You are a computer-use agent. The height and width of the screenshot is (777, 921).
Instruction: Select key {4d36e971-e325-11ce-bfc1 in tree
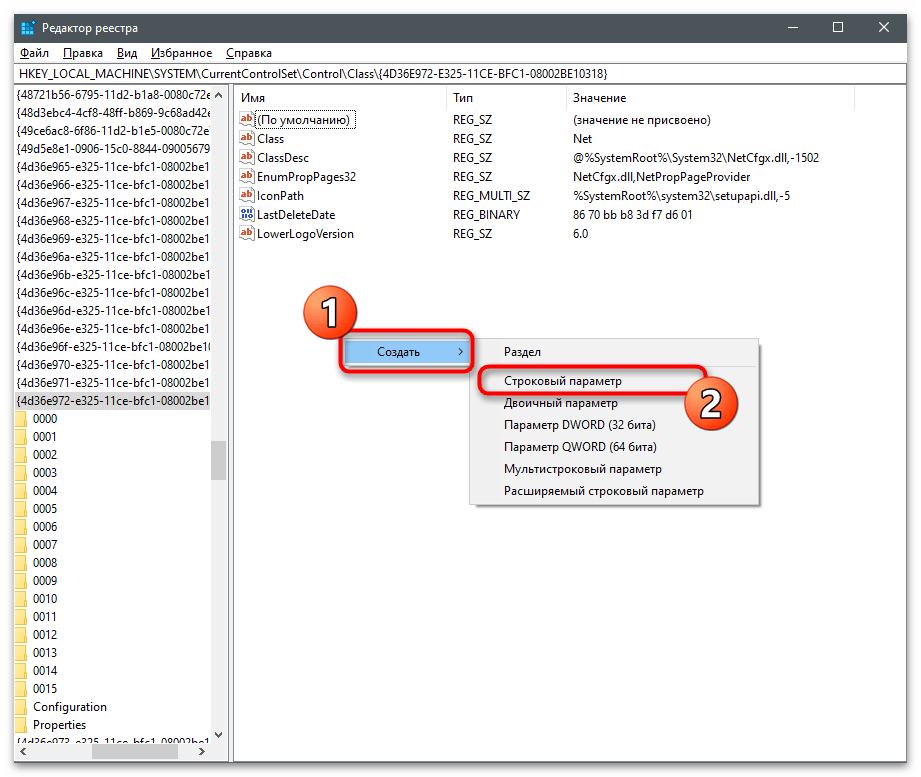pos(113,382)
